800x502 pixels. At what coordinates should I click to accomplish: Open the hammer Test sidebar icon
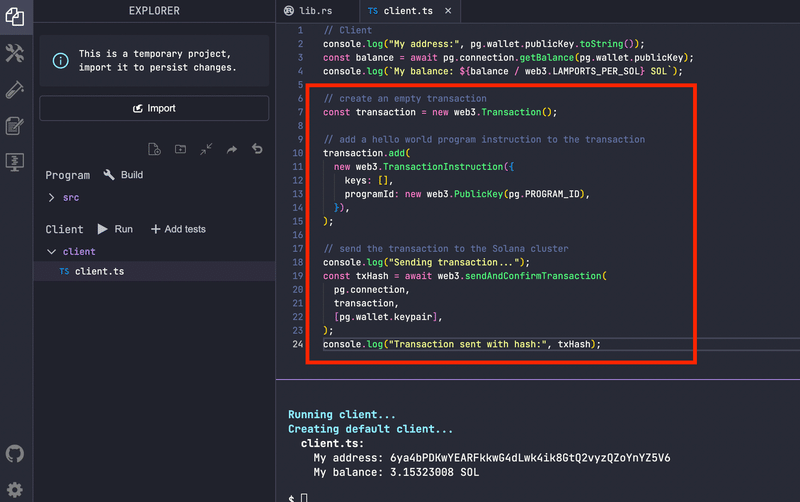pyautogui.click(x=15, y=90)
